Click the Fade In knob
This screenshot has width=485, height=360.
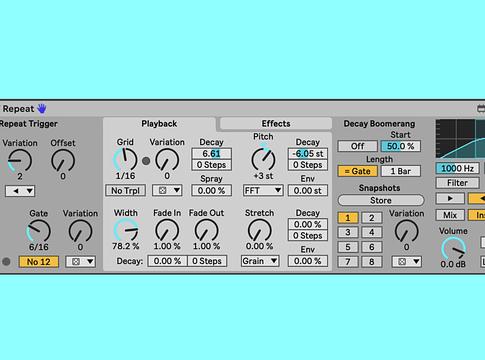coord(167,231)
